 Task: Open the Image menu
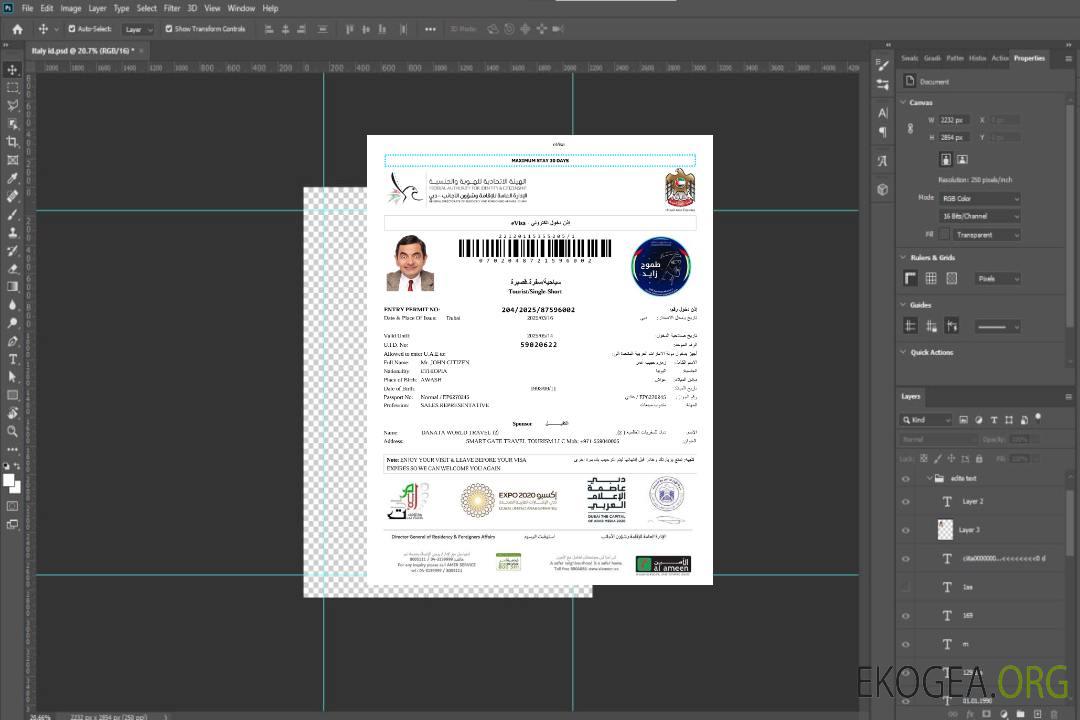(71, 8)
